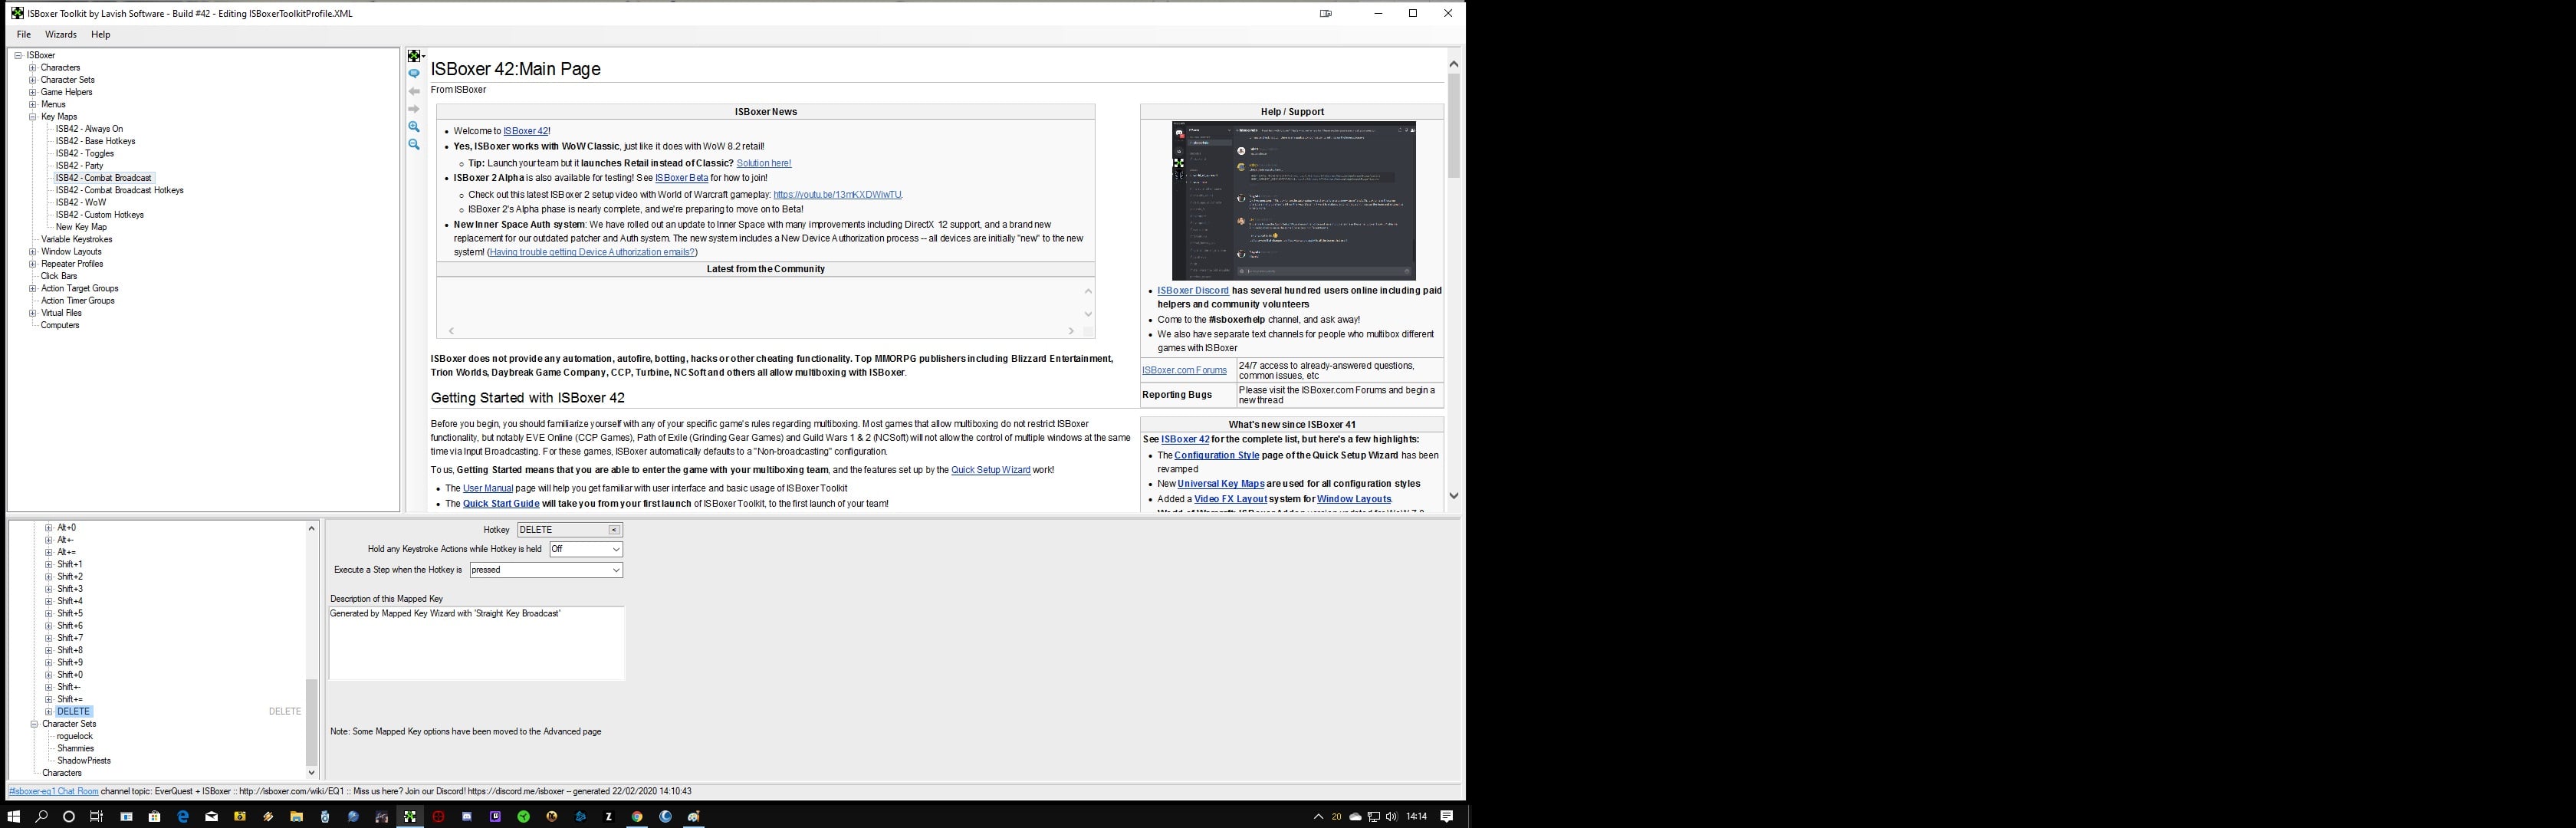This screenshot has height=828, width=2576.
Task: Open the Z app on the taskbar
Action: [609, 817]
